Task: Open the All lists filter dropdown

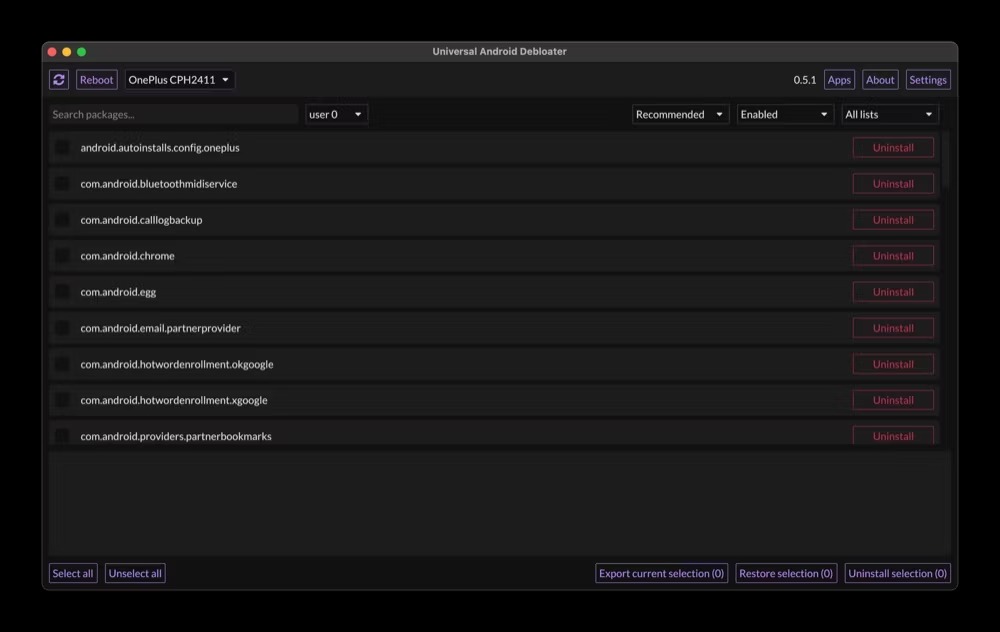Action: click(890, 115)
